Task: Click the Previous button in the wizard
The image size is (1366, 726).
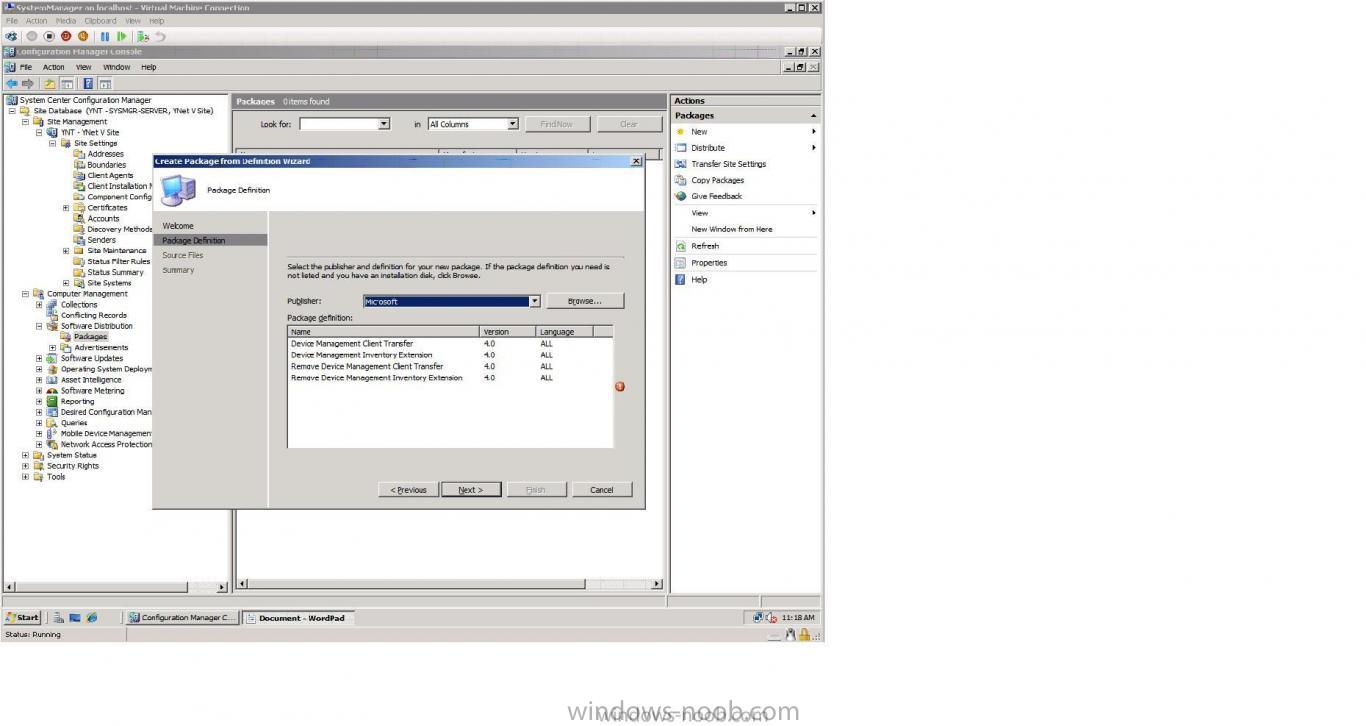Action: (x=408, y=490)
